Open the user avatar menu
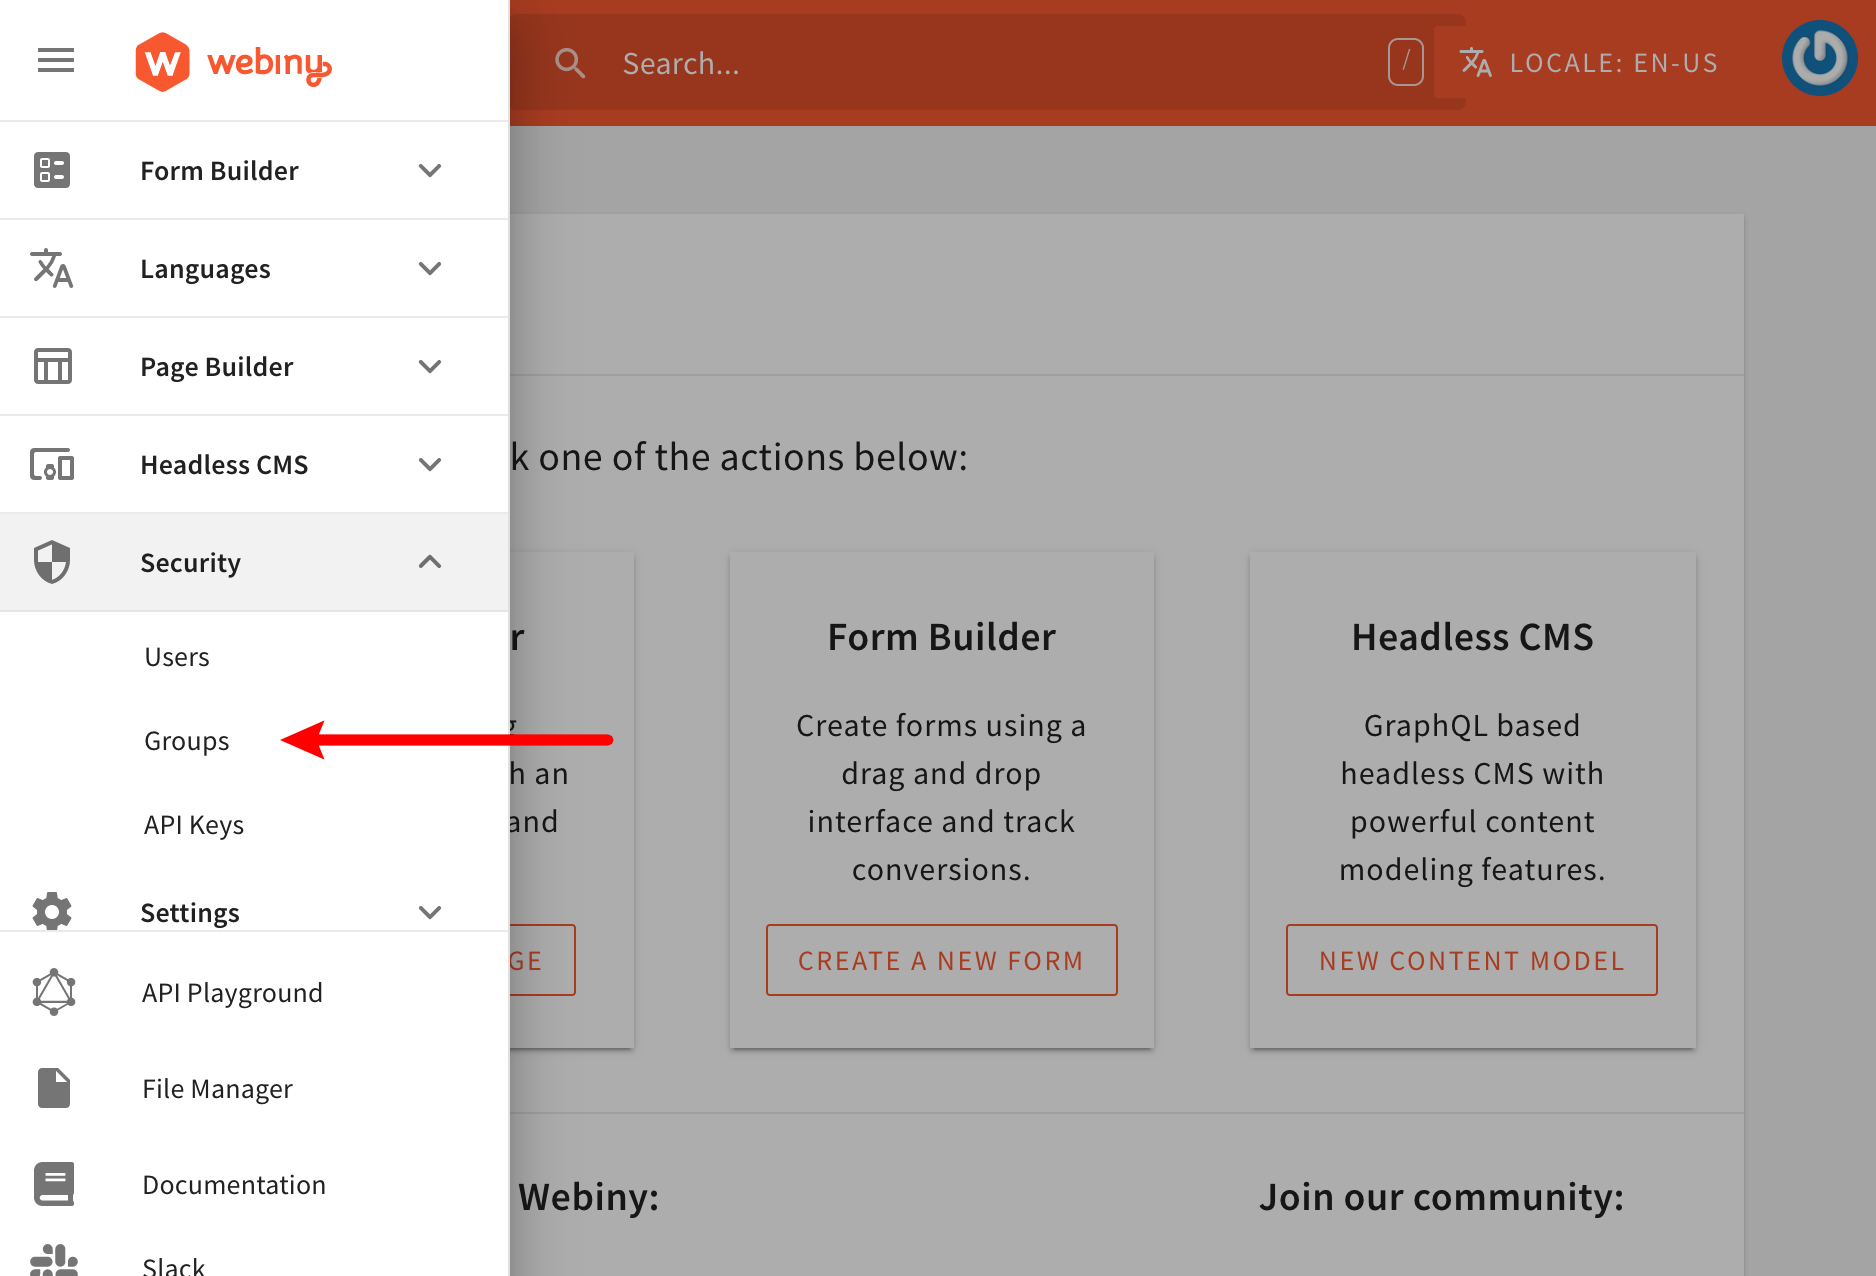 pyautogui.click(x=1819, y=58)
